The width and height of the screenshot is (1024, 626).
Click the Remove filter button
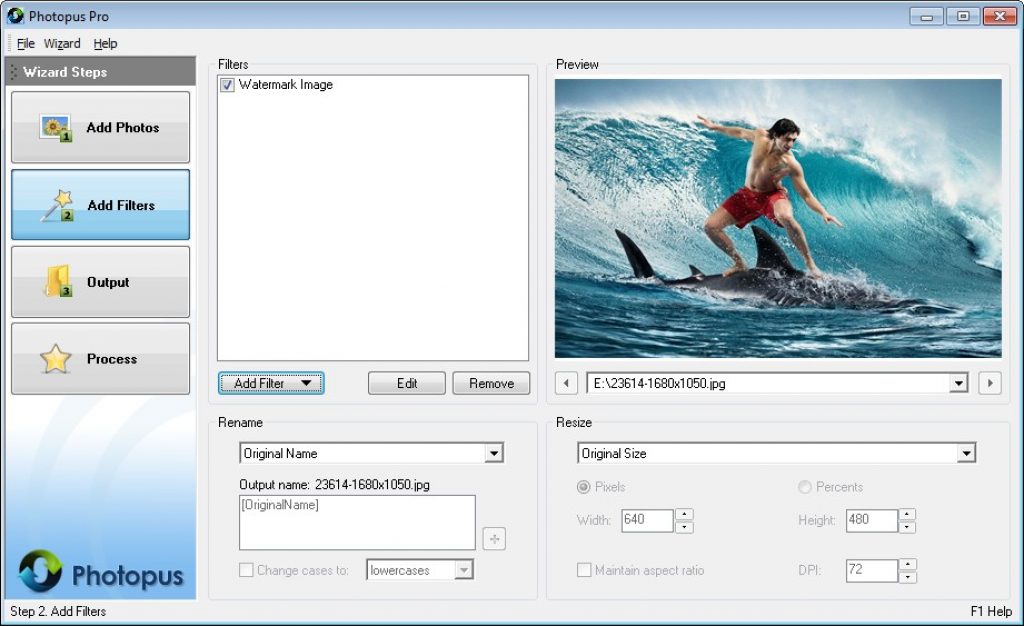tap(491, 383)
